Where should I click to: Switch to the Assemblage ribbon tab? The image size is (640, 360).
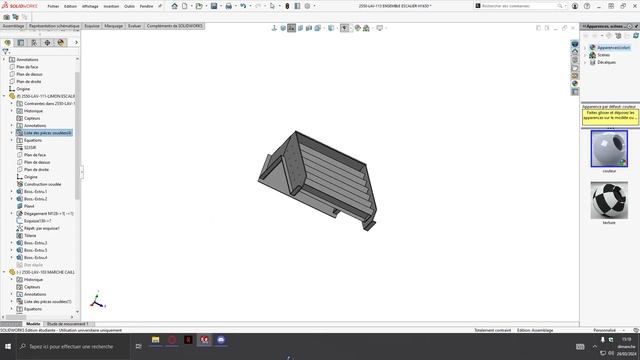point(13,26)
